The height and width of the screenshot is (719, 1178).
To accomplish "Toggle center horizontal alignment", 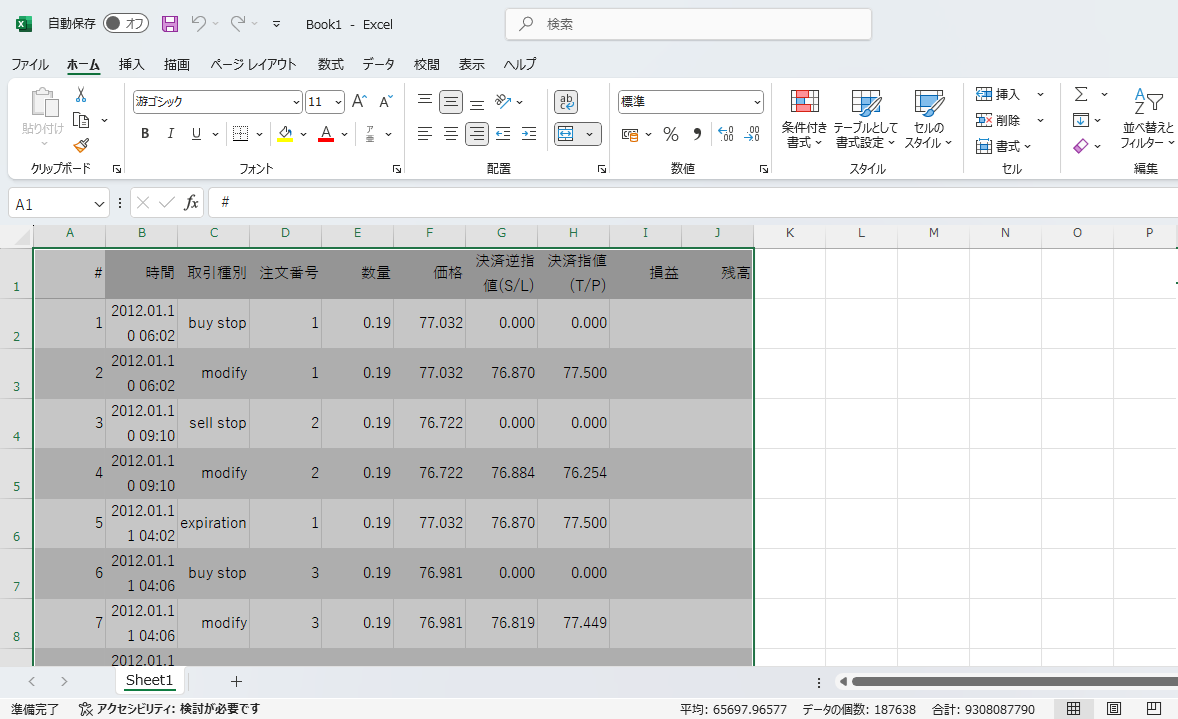I will pyautogui.click(x=451, y=134).
